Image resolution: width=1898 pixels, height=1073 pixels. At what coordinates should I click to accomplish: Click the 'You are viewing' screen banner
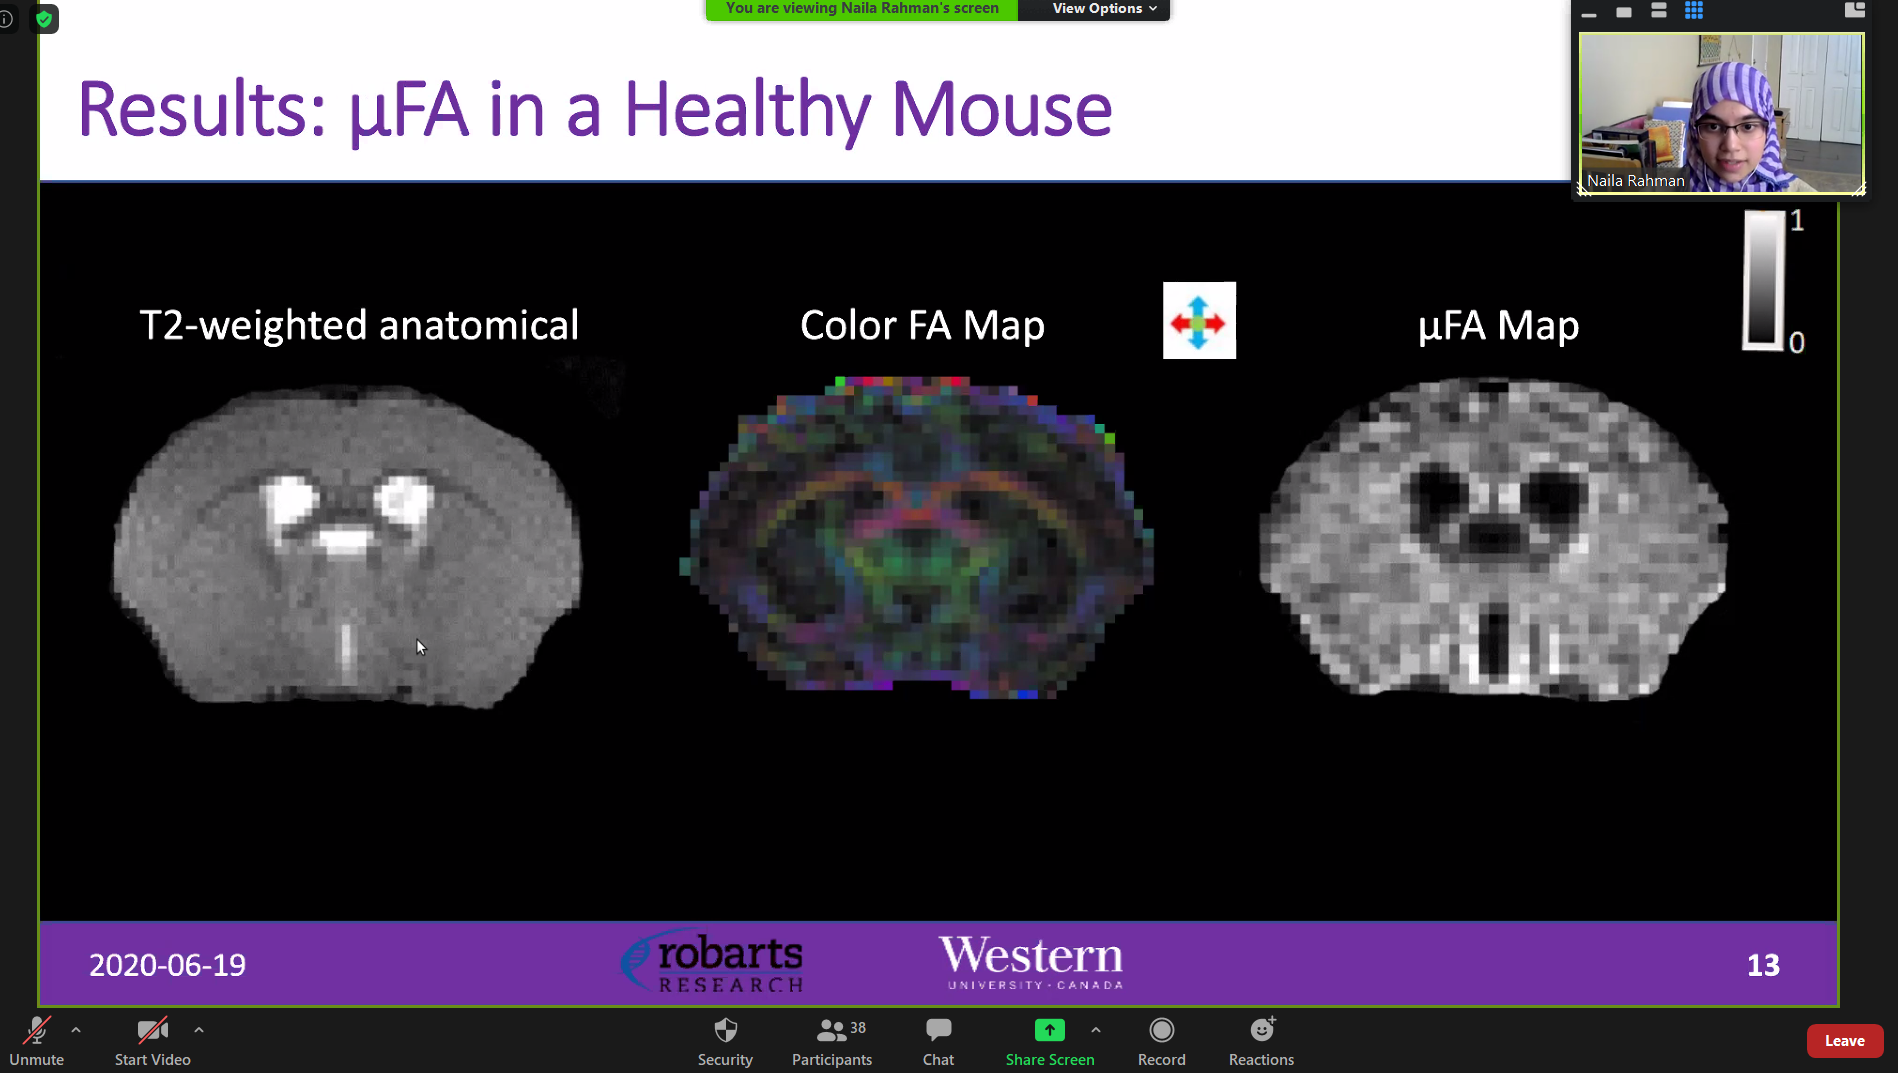(x=861, y=9)
